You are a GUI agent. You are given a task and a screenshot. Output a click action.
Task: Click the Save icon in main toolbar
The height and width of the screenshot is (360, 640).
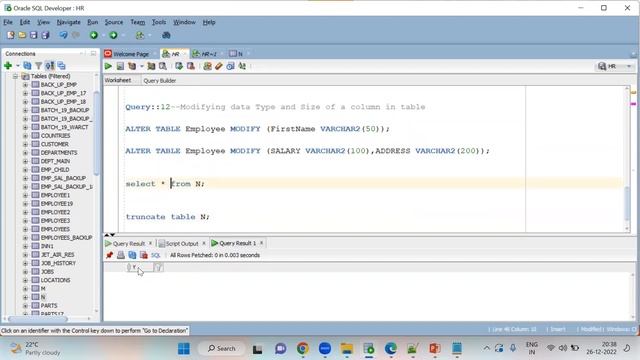pos(33,35)
